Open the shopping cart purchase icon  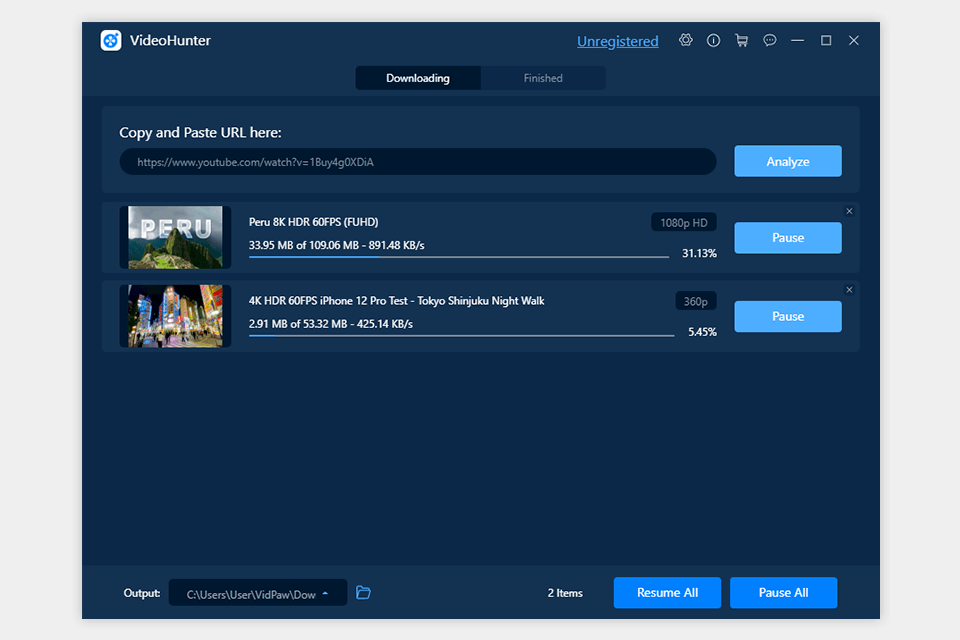tap(741, 40)
